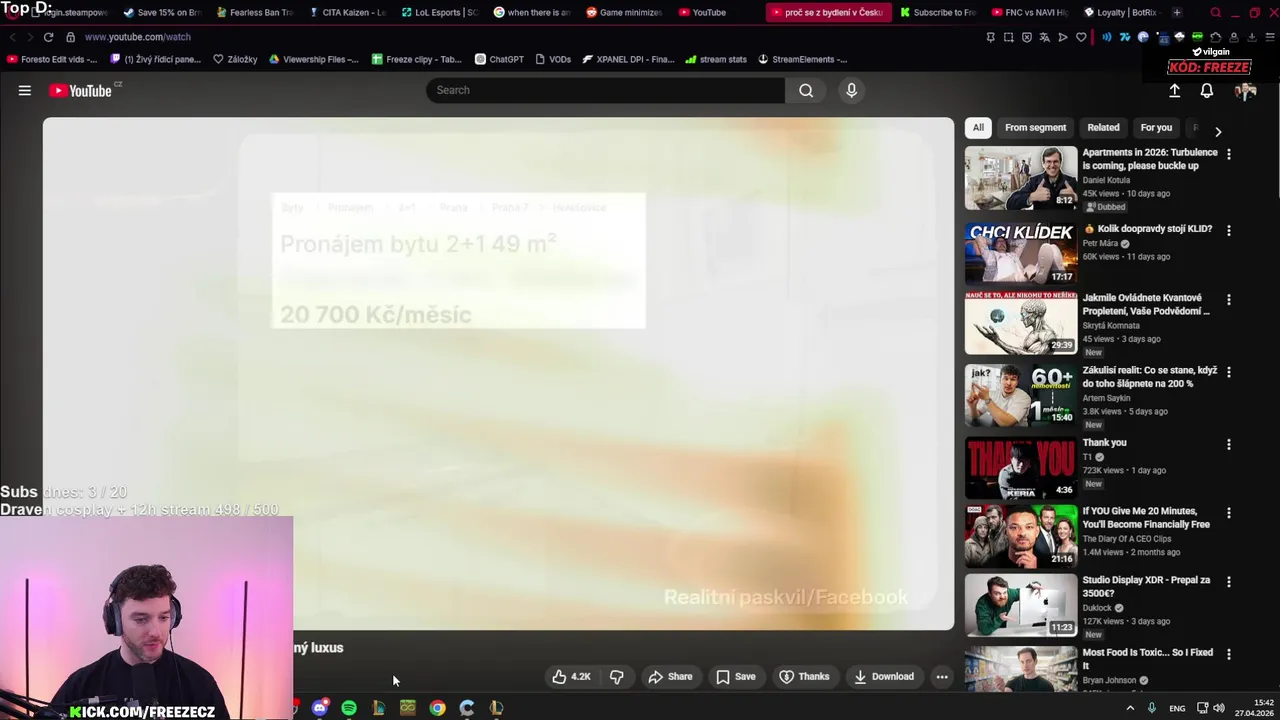The image size is (1280, 720).
Task: Select the All filter chip
Action: tap(978, 128)
